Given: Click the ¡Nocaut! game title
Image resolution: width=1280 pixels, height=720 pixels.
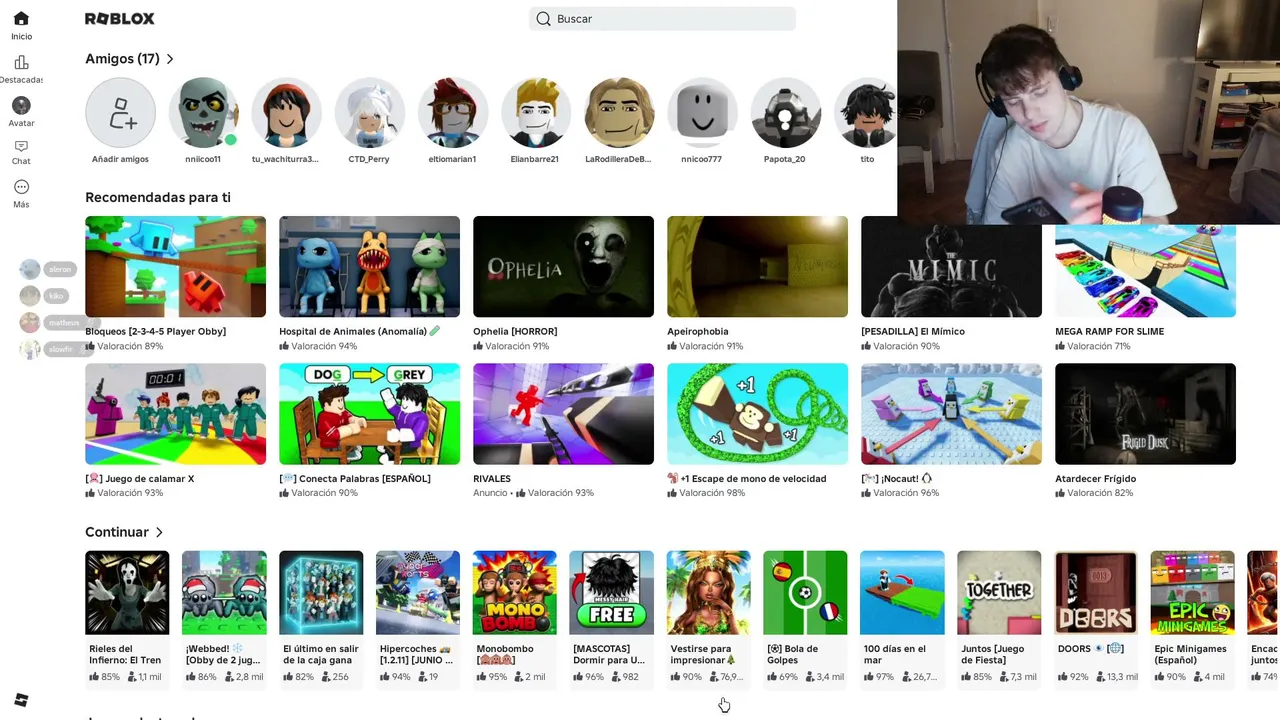Looking at the screenshot, I should 897,479.
